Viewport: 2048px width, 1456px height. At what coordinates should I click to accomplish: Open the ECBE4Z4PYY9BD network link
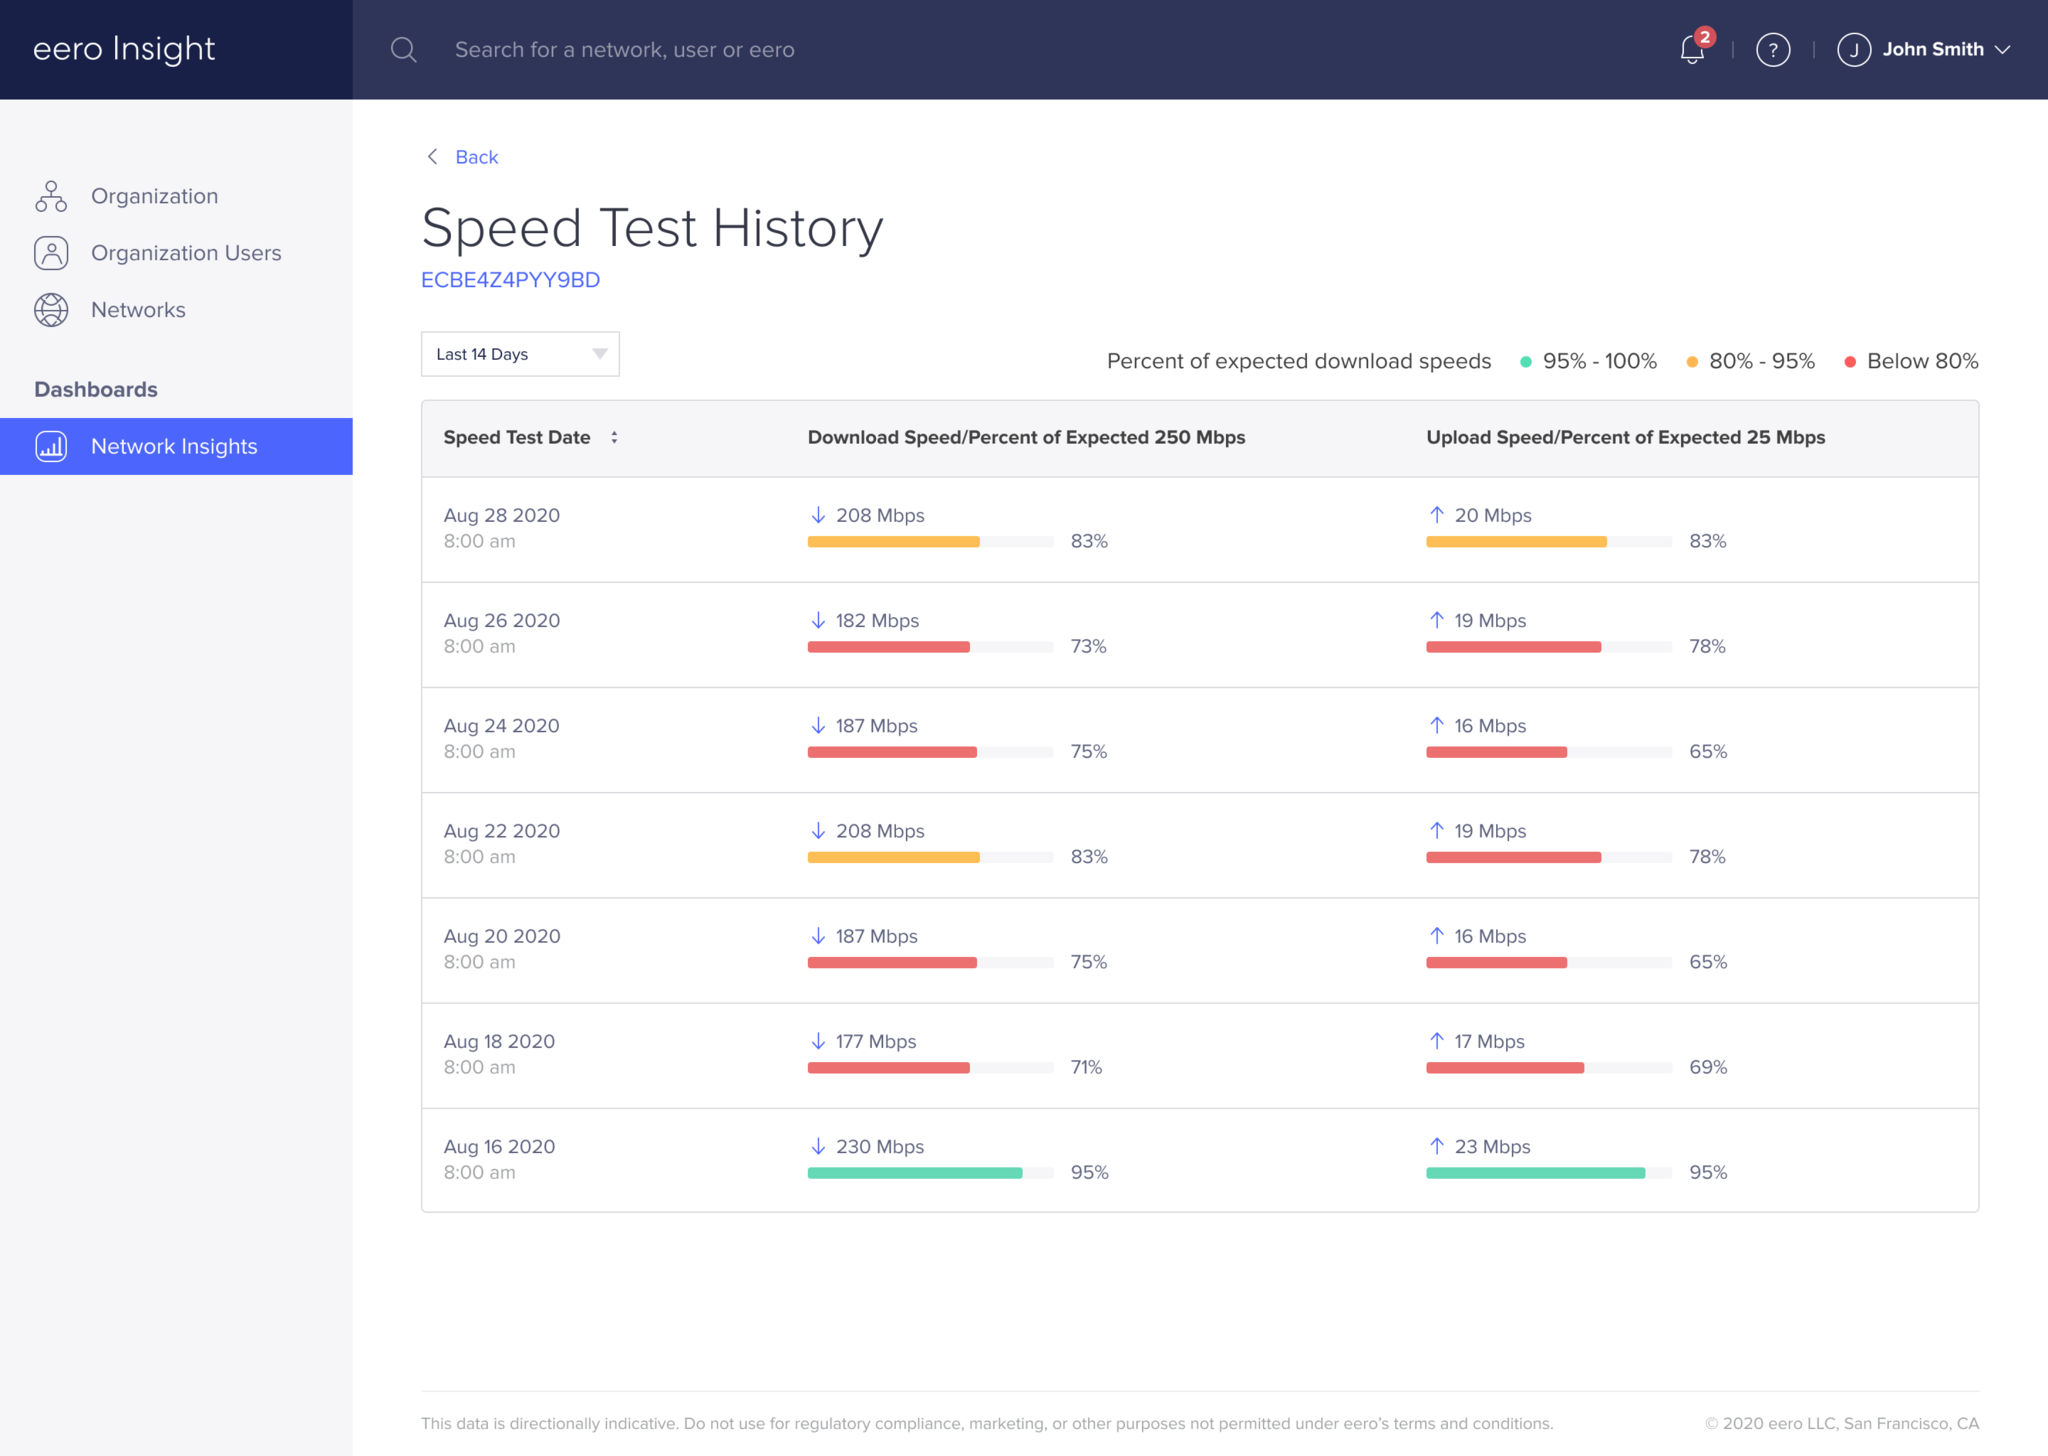click(x=510, y=280)
